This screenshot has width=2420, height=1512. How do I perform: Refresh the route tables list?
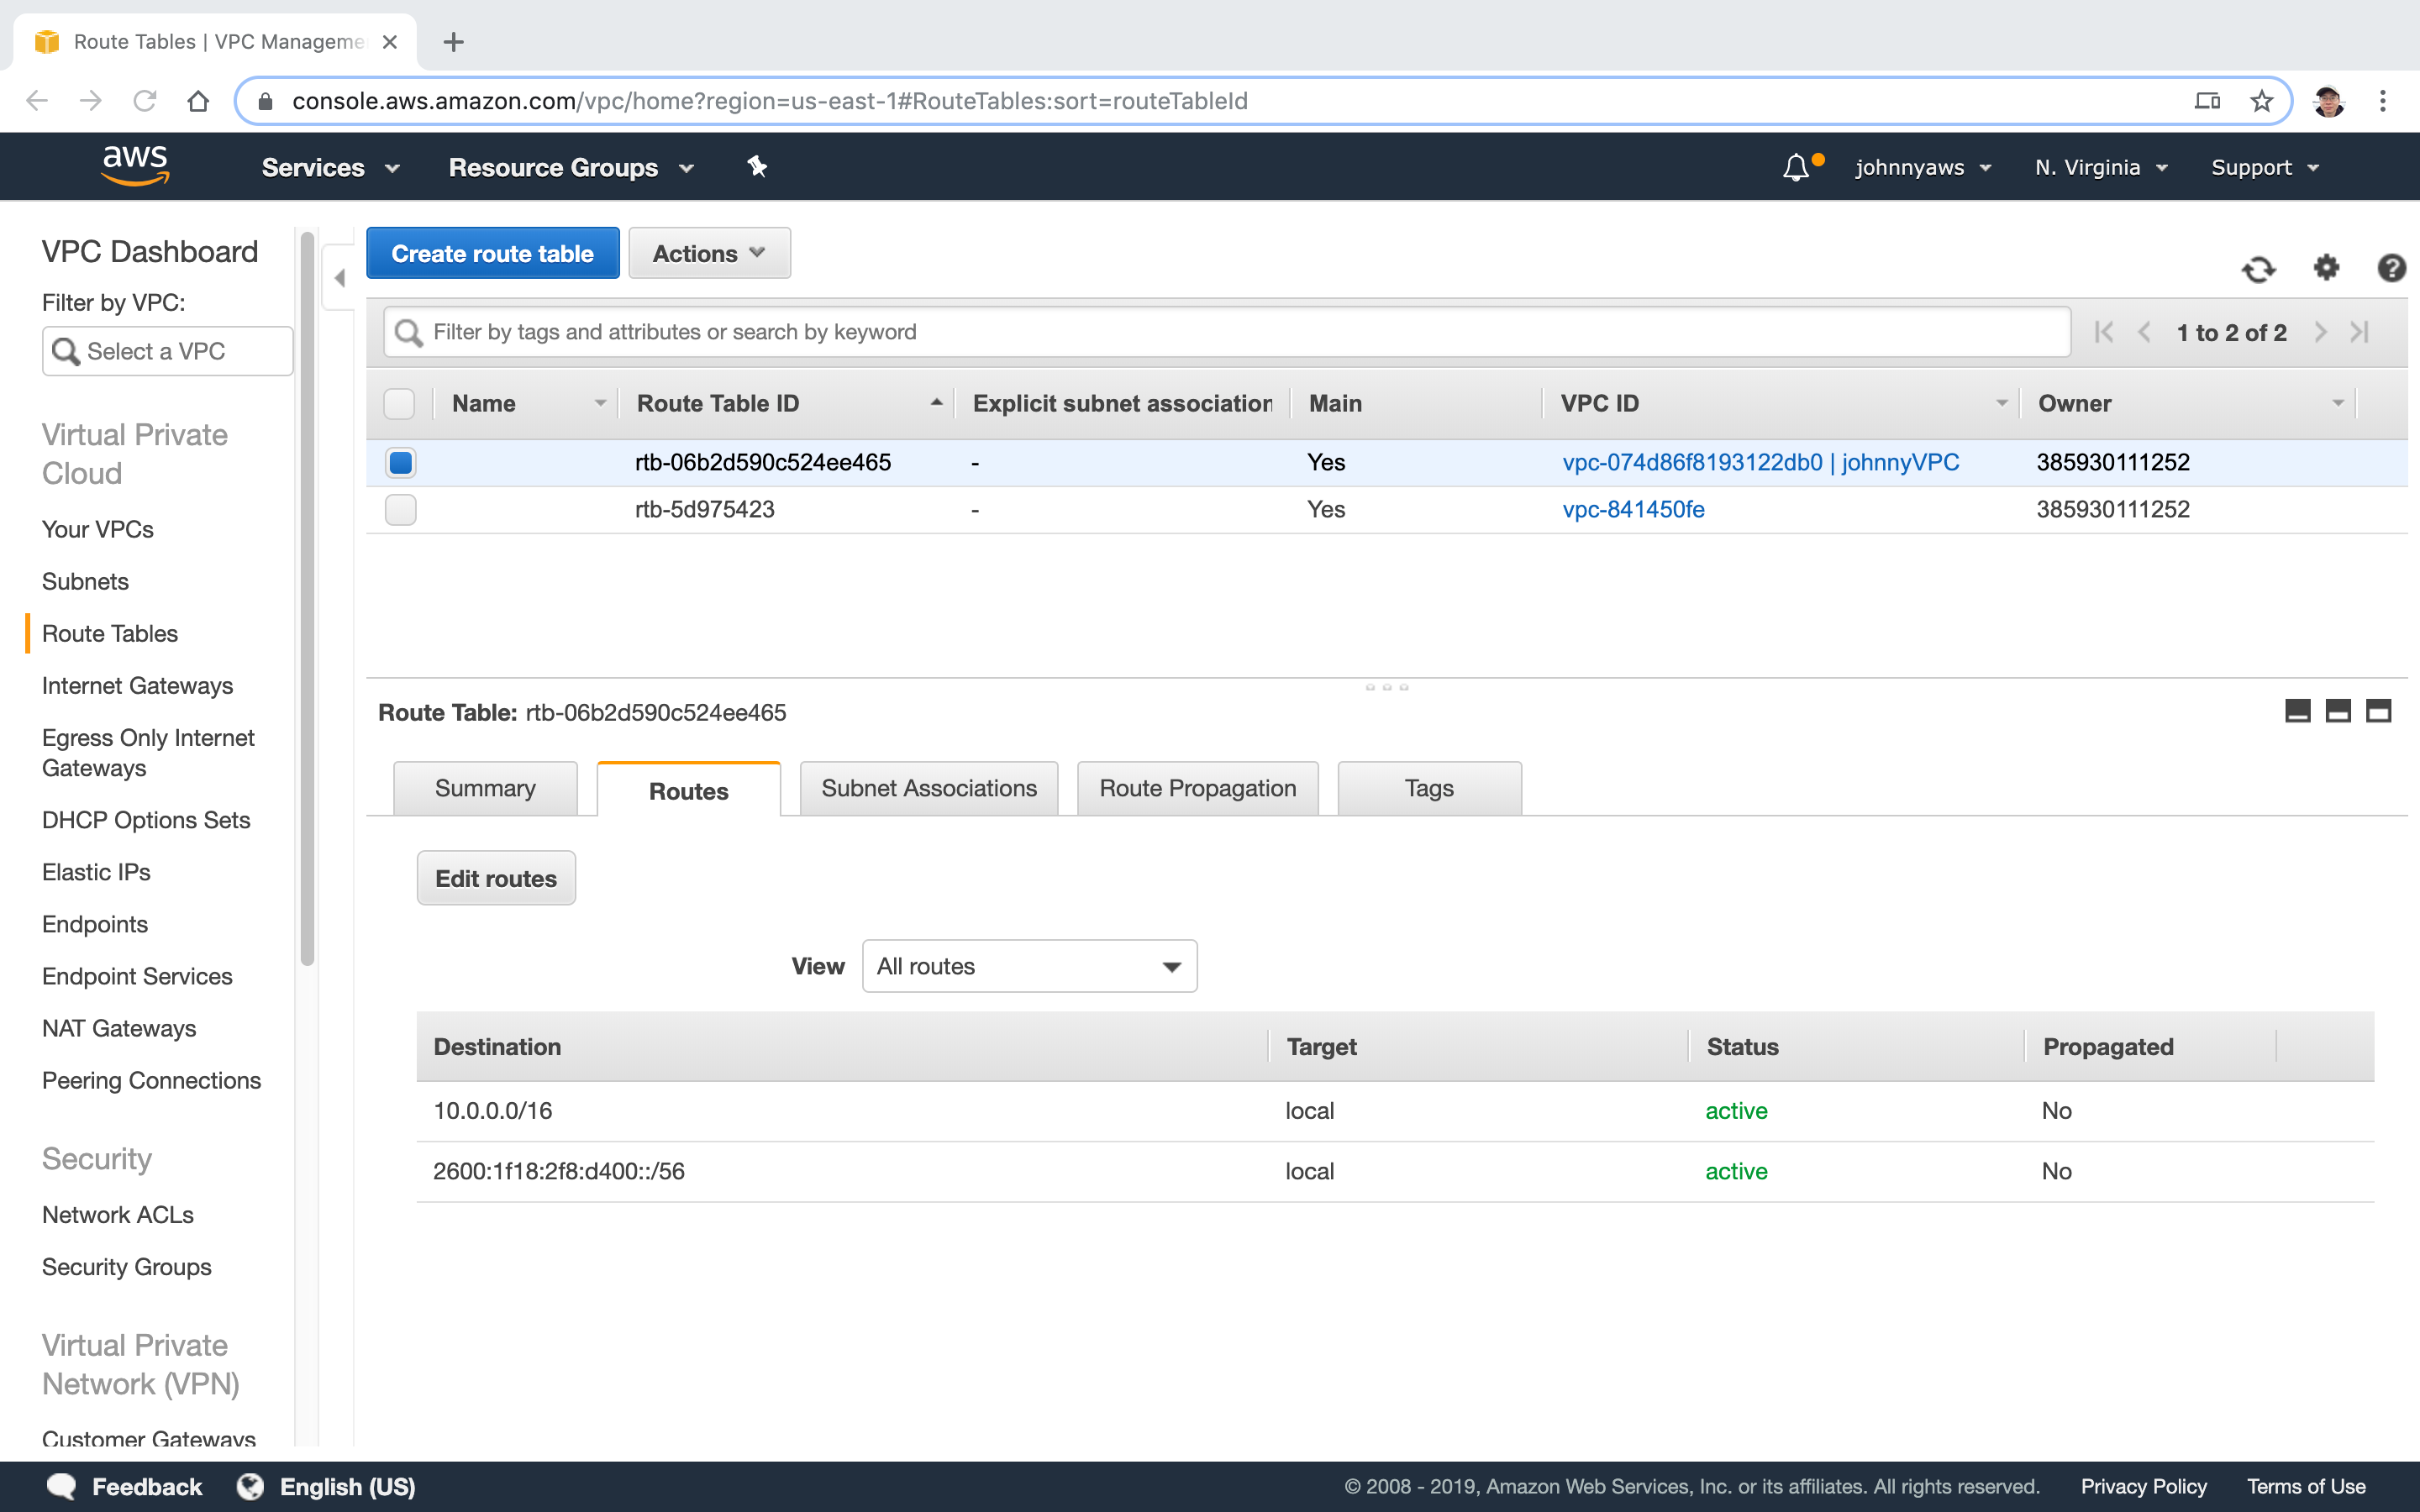coord(2258,268)
